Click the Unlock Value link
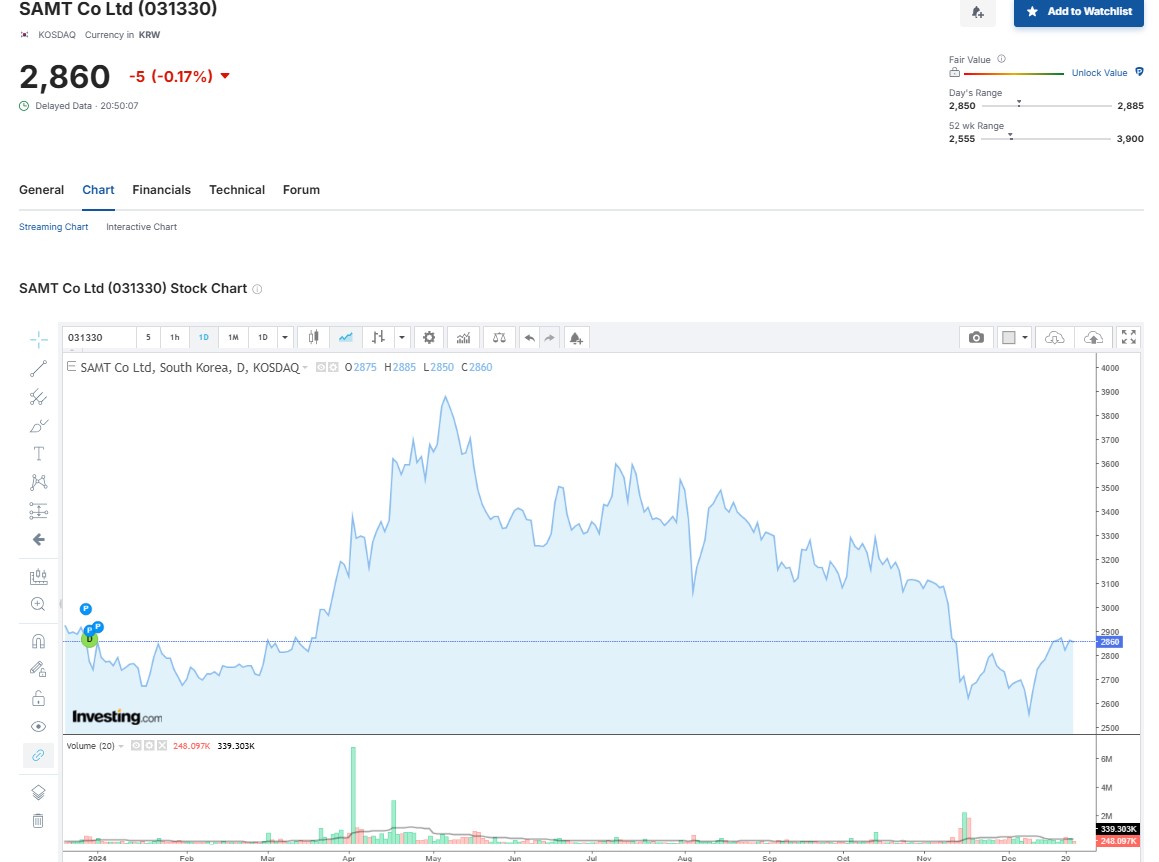 (x=1099, y=72)
